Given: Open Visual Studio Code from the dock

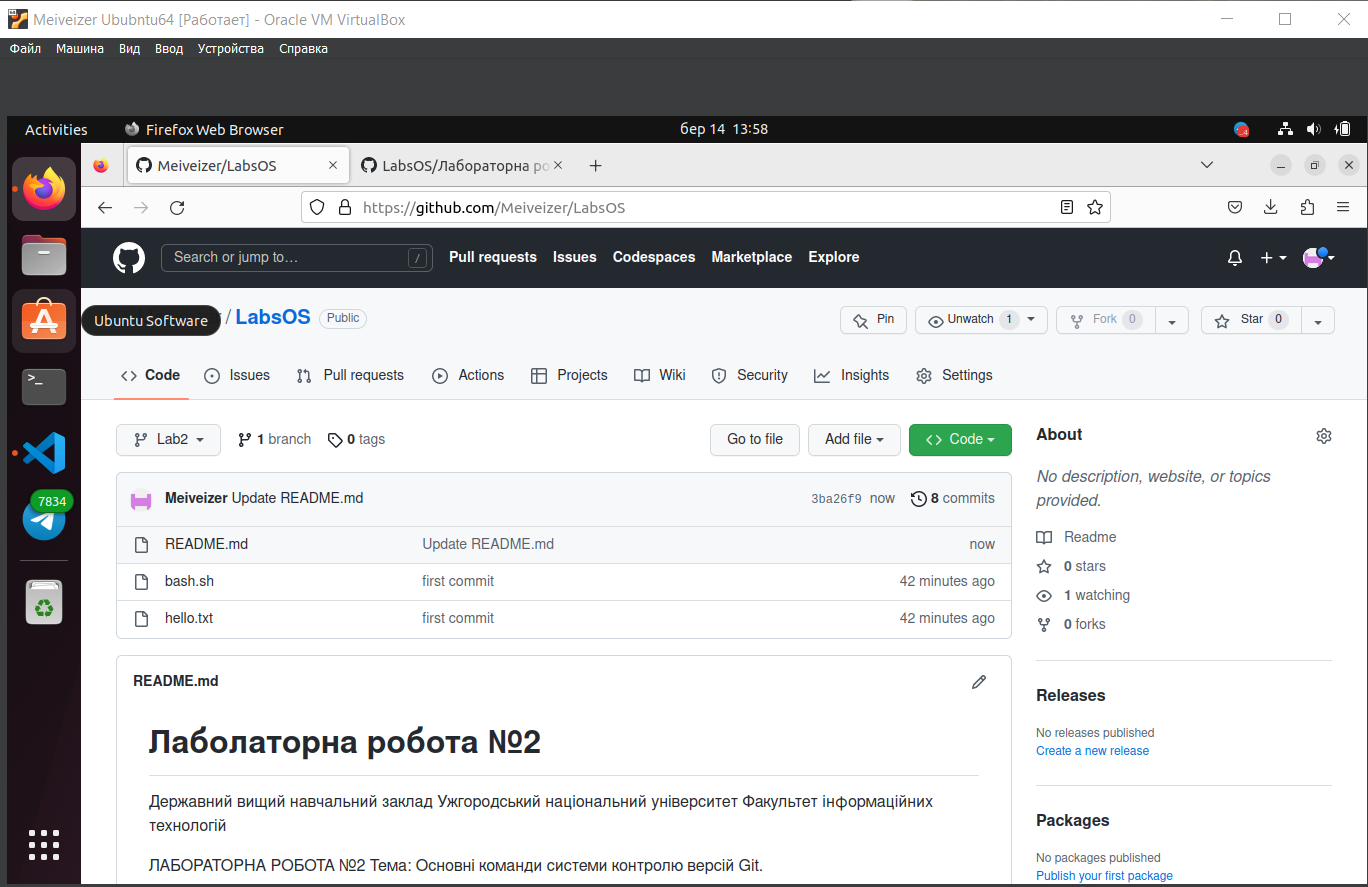Looking at the screenshot, I should point(44,453).
